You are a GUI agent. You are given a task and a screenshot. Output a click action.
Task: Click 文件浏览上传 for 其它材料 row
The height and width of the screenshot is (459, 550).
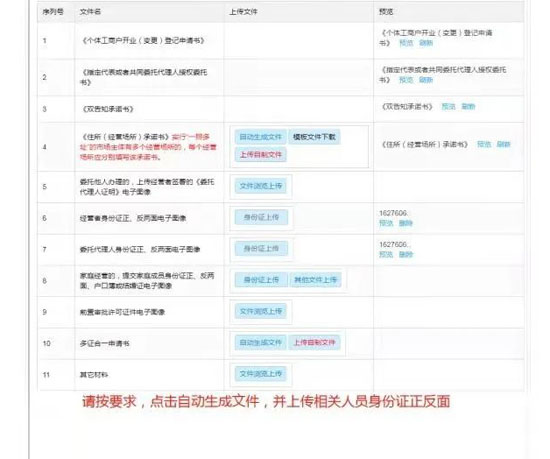pyautogui.click(x=261, y=374)
